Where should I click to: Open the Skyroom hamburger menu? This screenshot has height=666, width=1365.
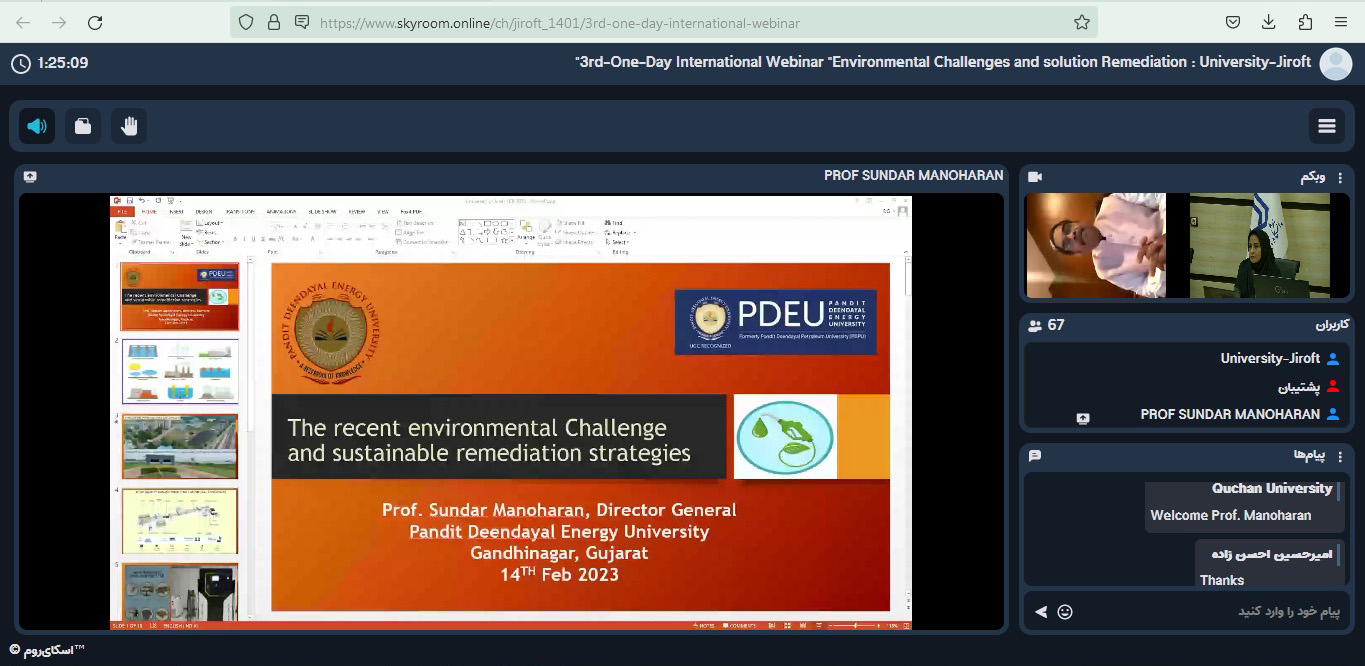coord(1327,126)
